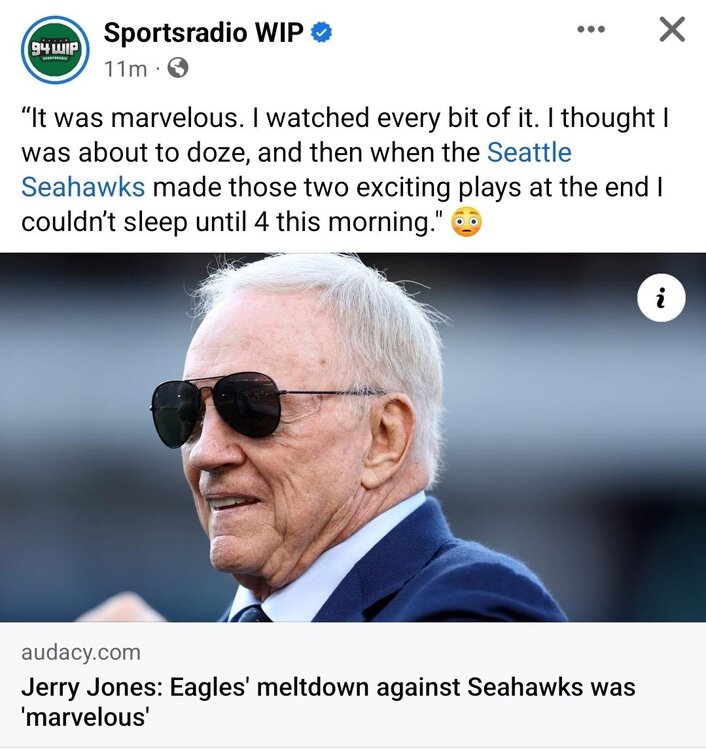Image resolution: width=706 pixels, height=750 pixels.
Task: Click the globe public-audience icon
Action: pyautogui.click(x=177, y=69)
